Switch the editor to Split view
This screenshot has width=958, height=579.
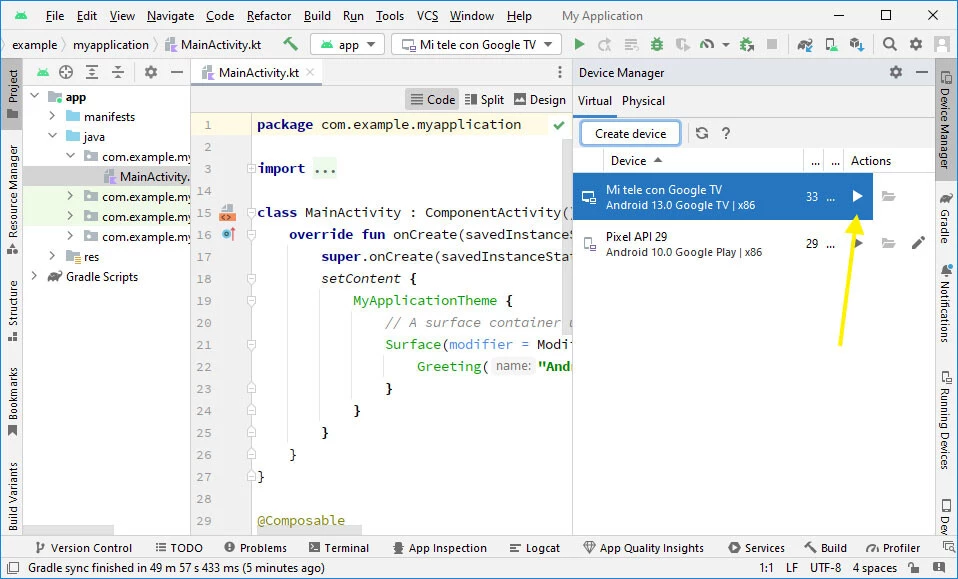(x=484, y=100)
